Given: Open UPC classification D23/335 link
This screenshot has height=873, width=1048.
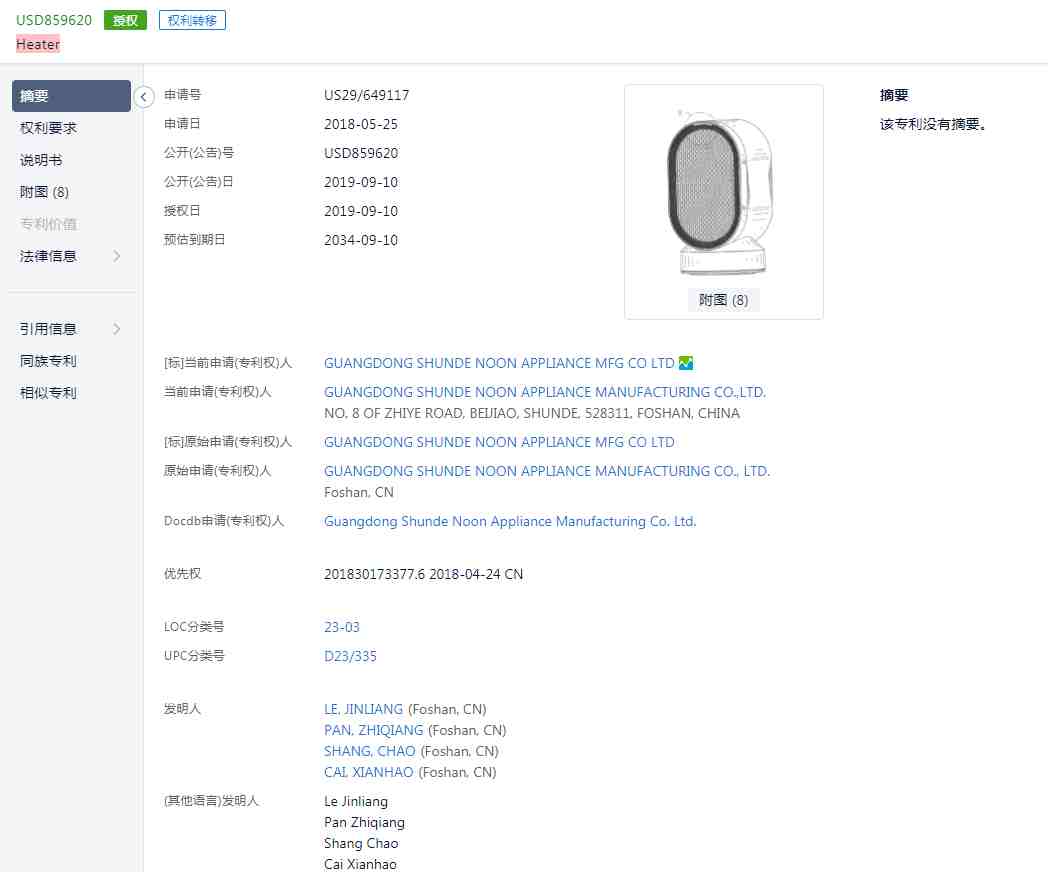Looking at the screenshot, I should pyautogui.click(x=350, y=656).
